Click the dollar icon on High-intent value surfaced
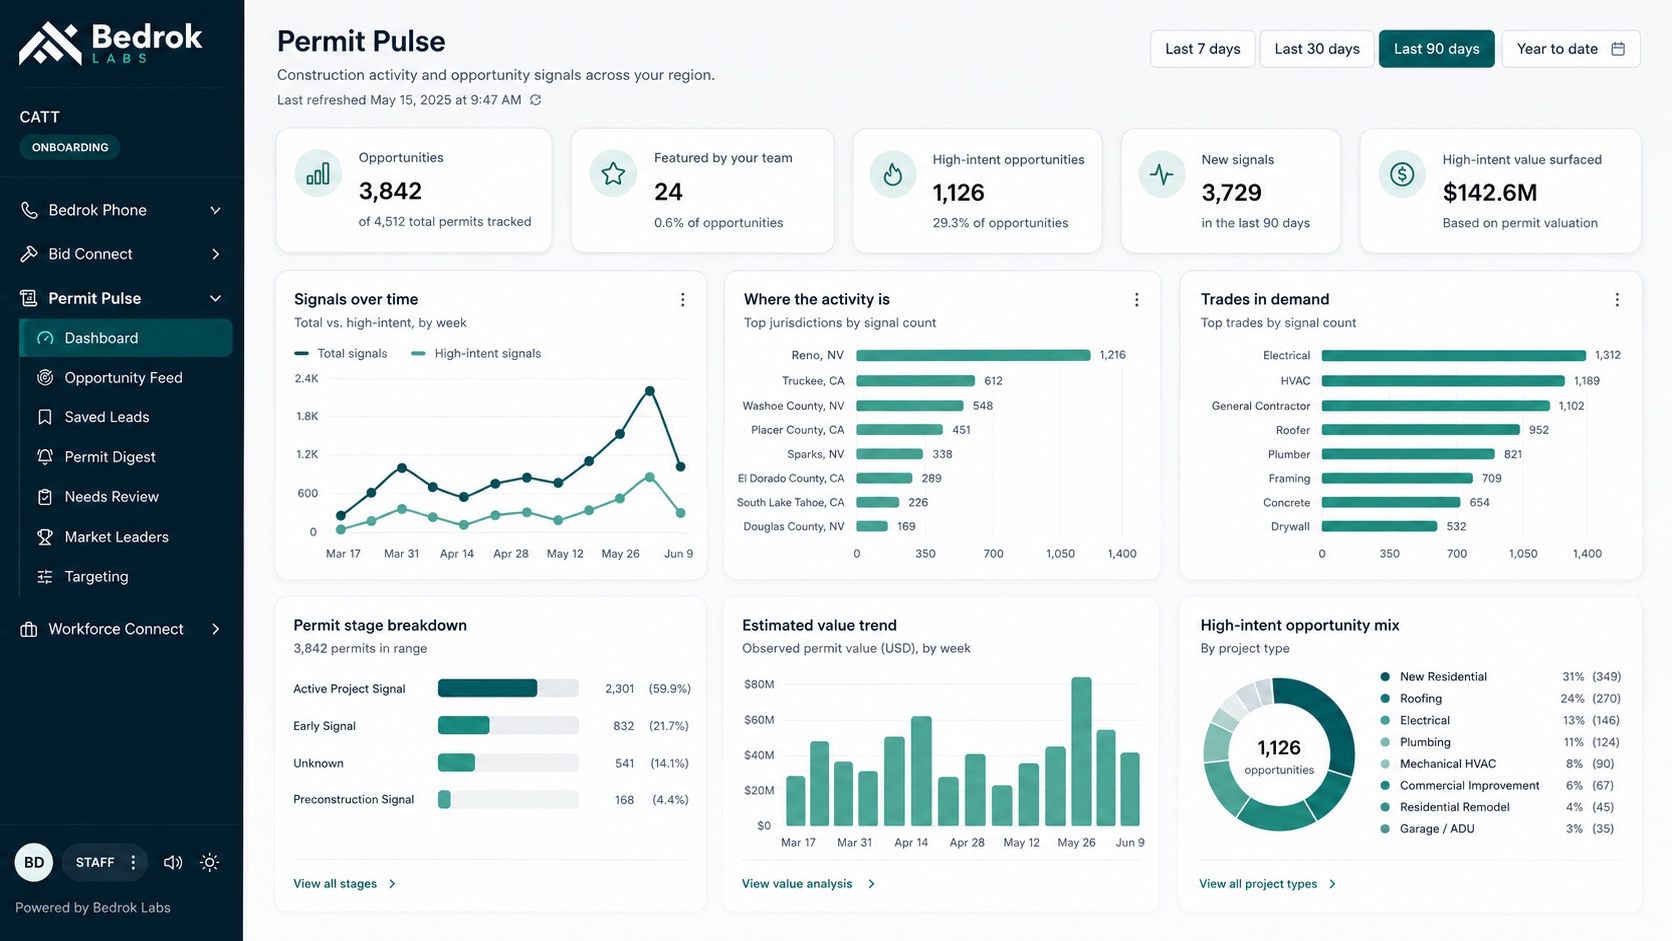The width and height of the screenshot is (1672, 941). tap(1402, 175)
